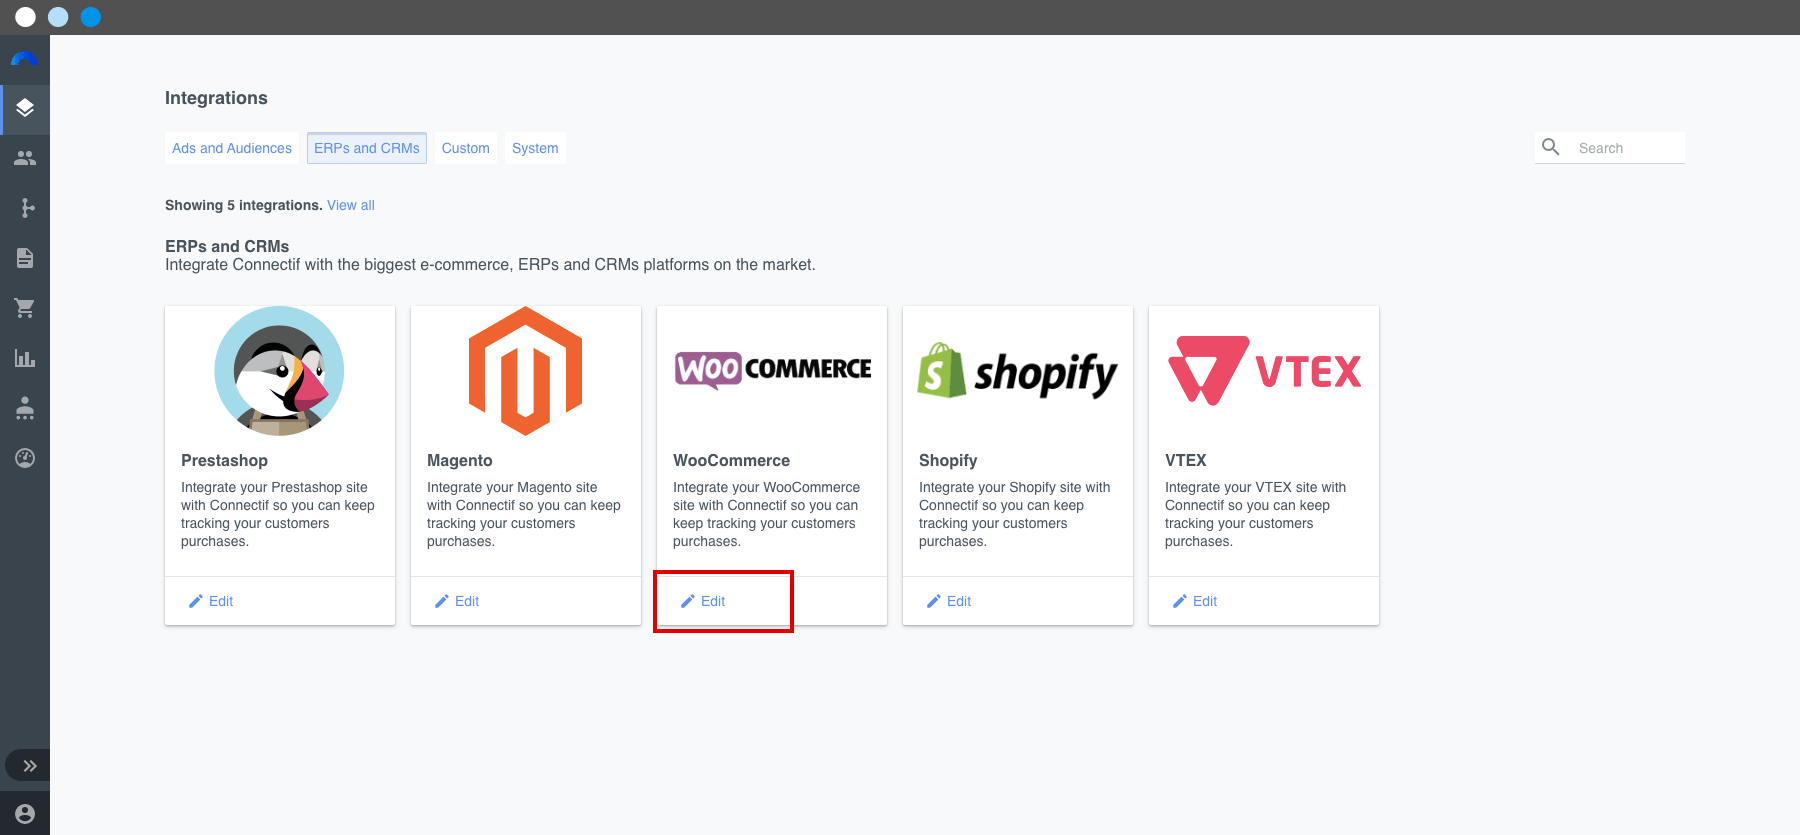Click the Magento logo image
1800x835 pixels.
point(526,371)
